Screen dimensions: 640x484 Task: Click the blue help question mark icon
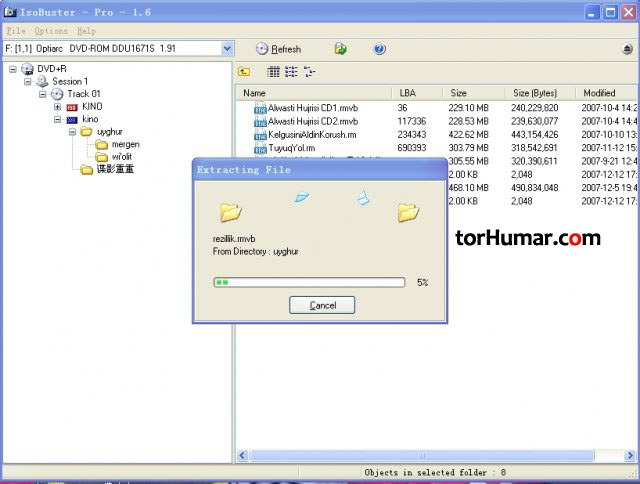379,49
